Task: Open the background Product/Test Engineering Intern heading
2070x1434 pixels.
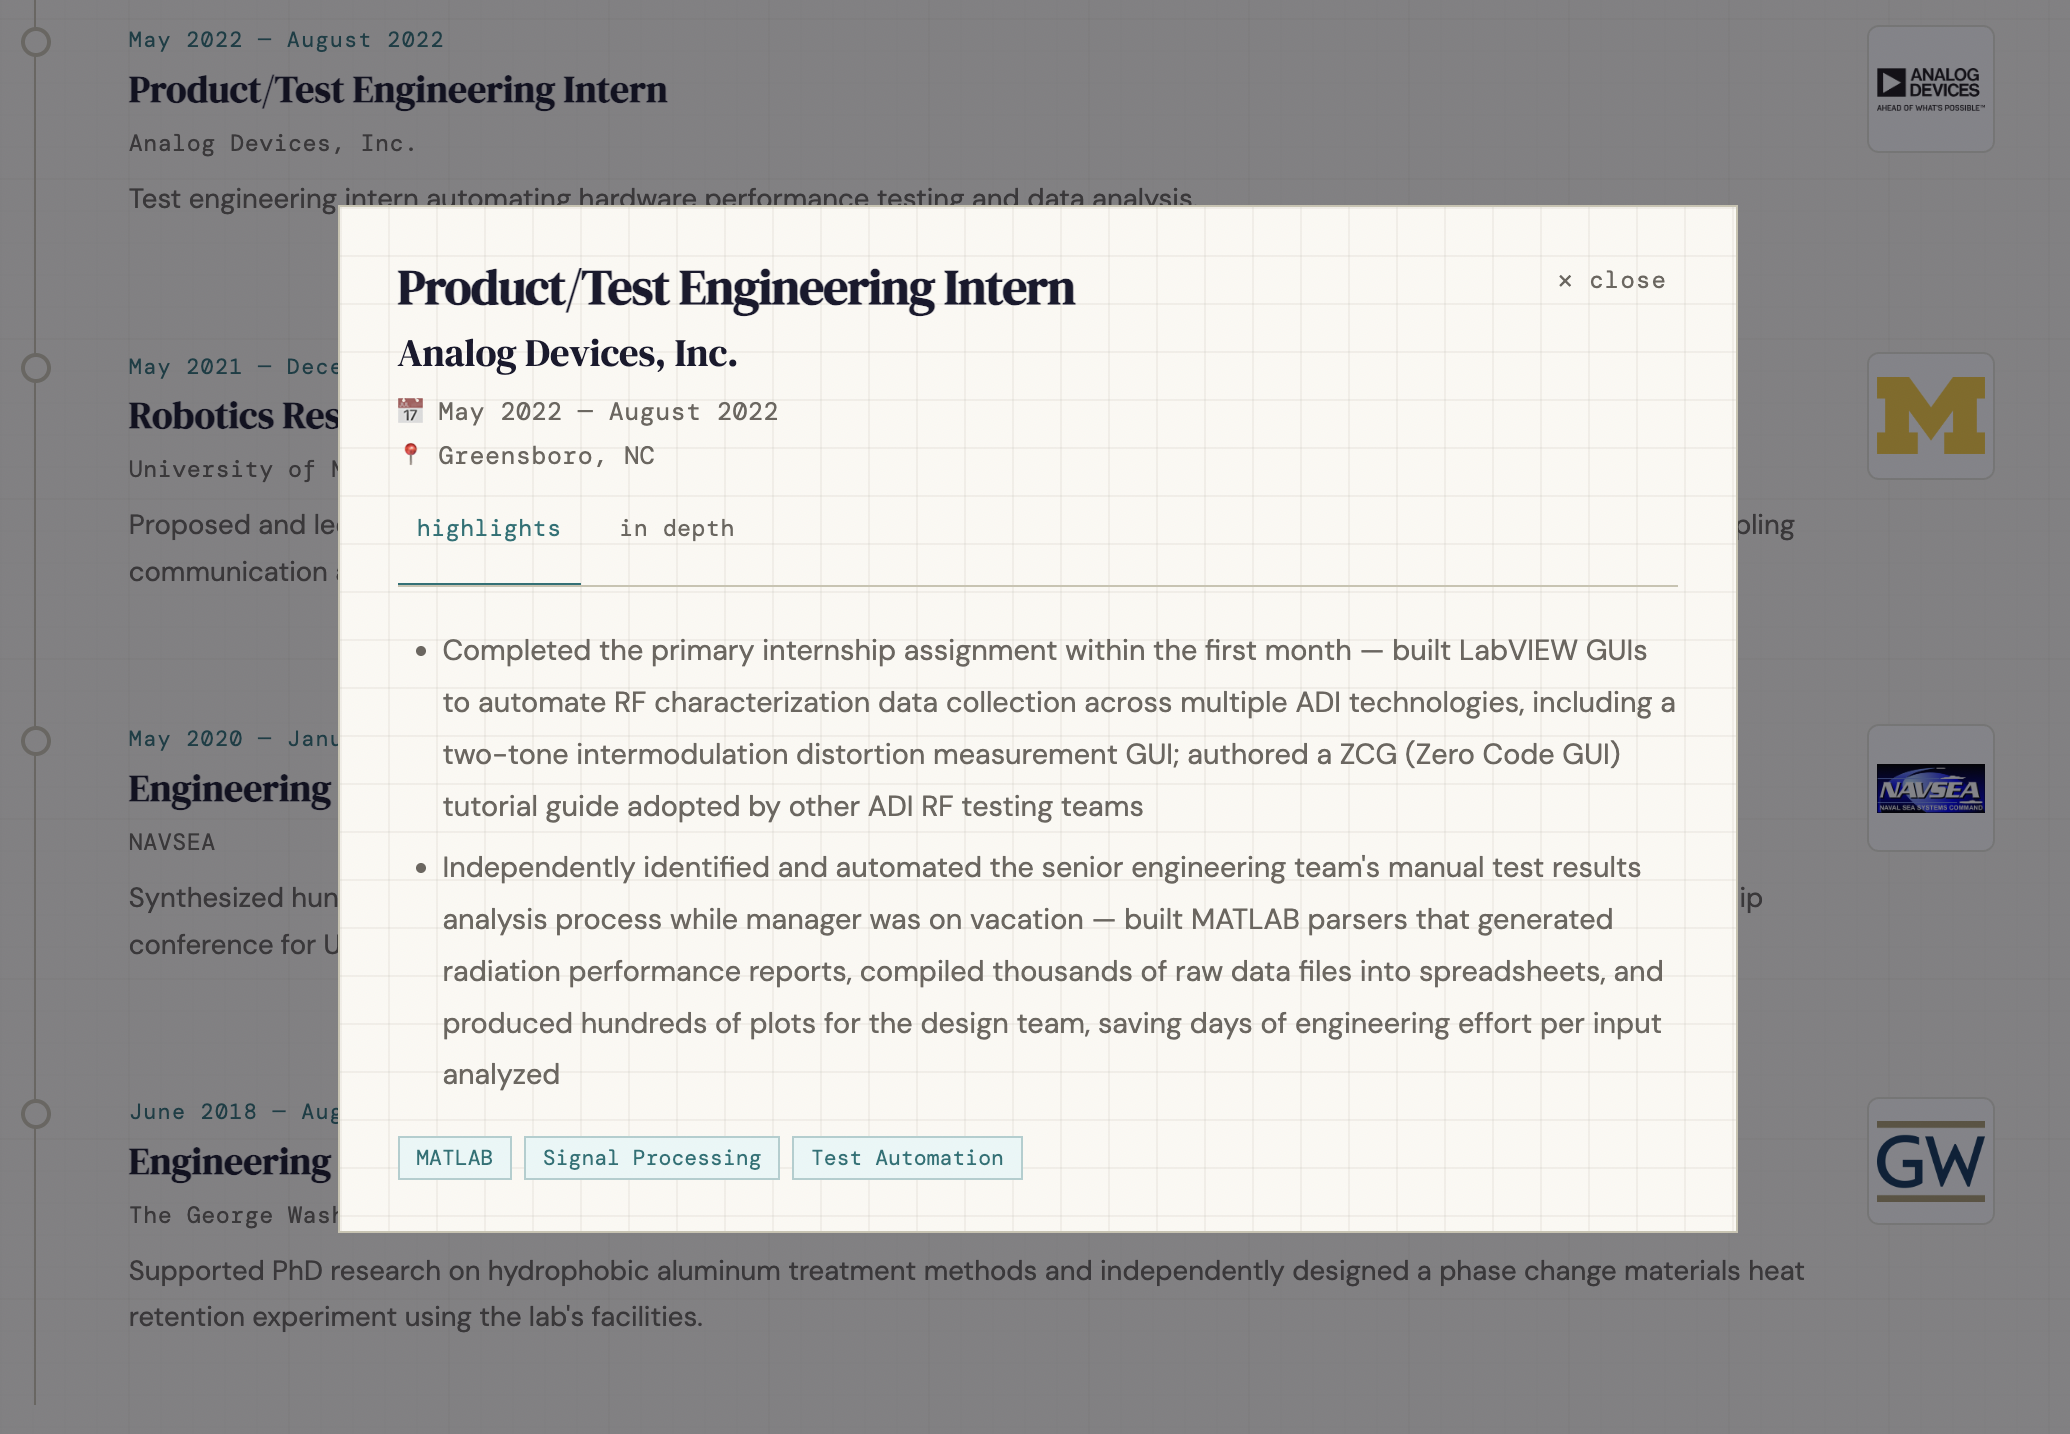Action: point(397,90)
